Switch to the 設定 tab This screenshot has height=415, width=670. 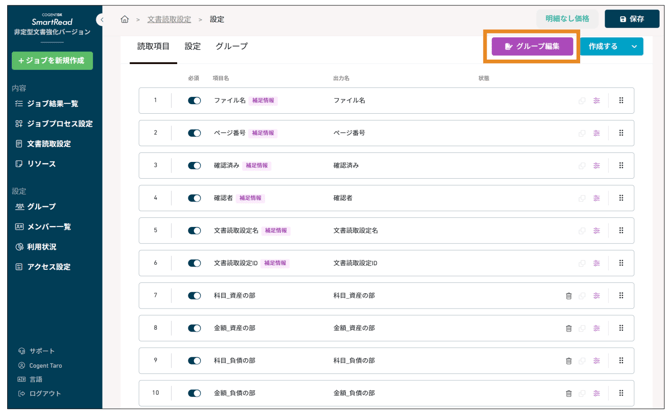[x=192, y=46]
